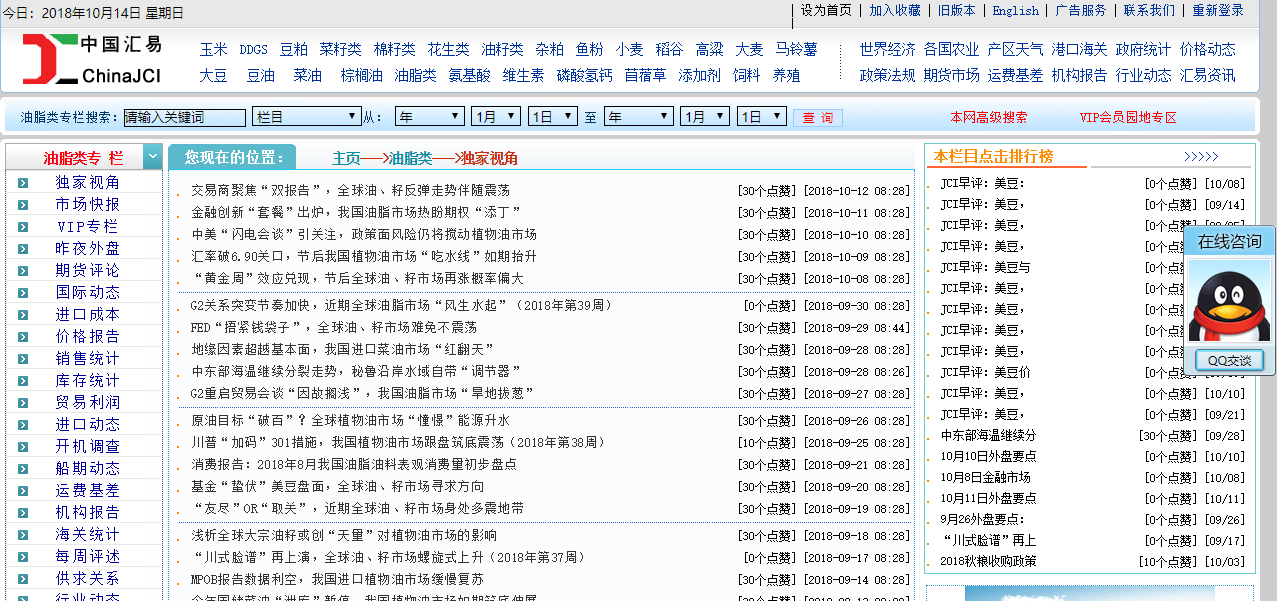1277x601 pixels.
Task: Open the start day 1日 dropdown
Action: point(552,117)
